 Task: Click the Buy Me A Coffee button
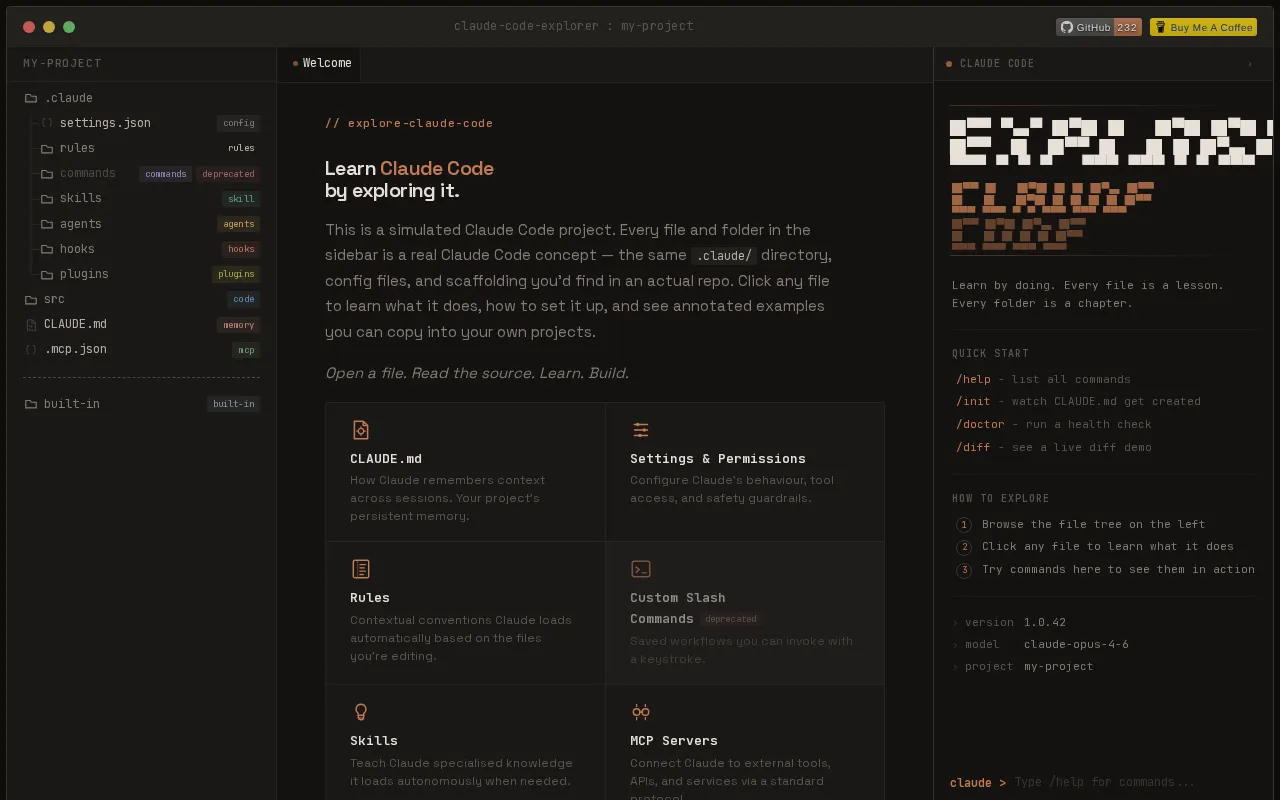[1203, 27]
